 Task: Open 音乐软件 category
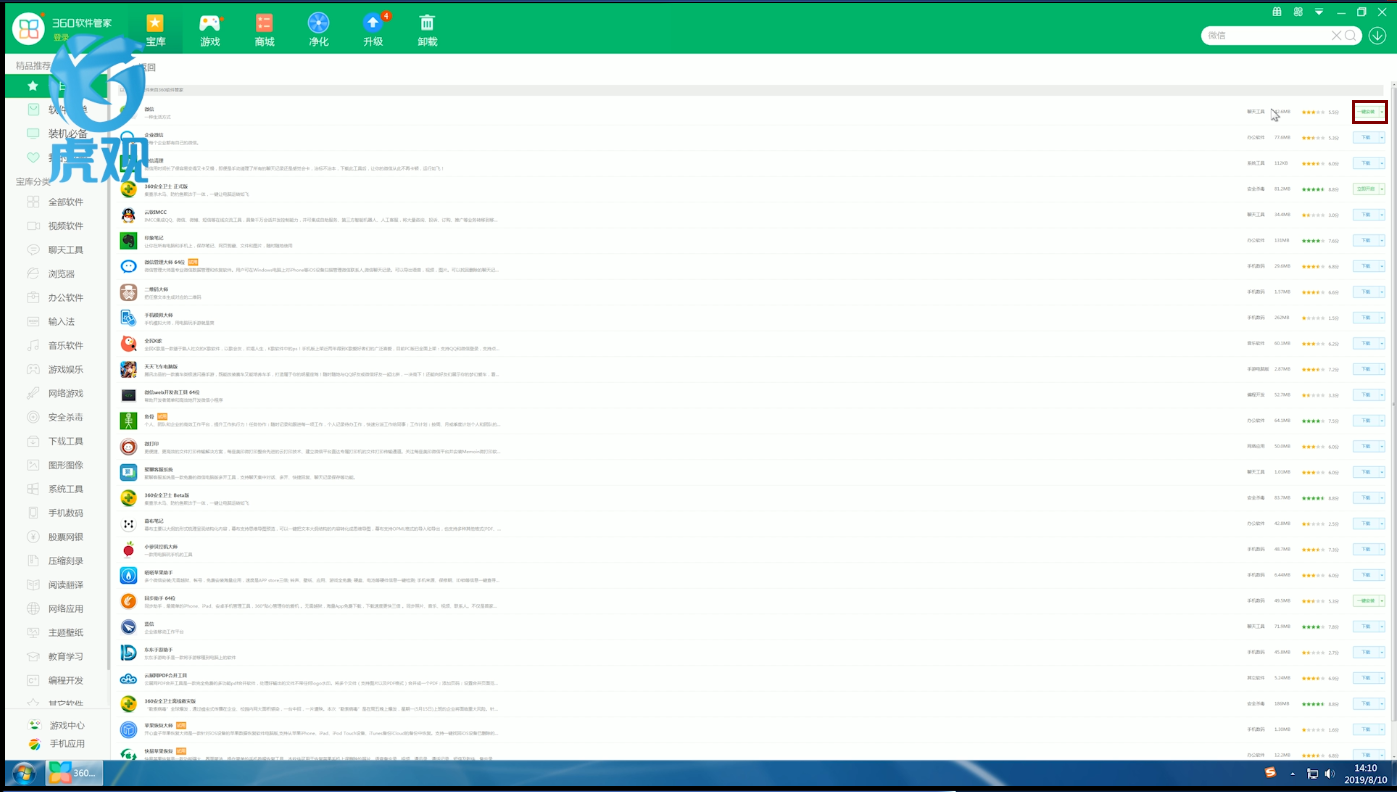(x=66, y=346)
